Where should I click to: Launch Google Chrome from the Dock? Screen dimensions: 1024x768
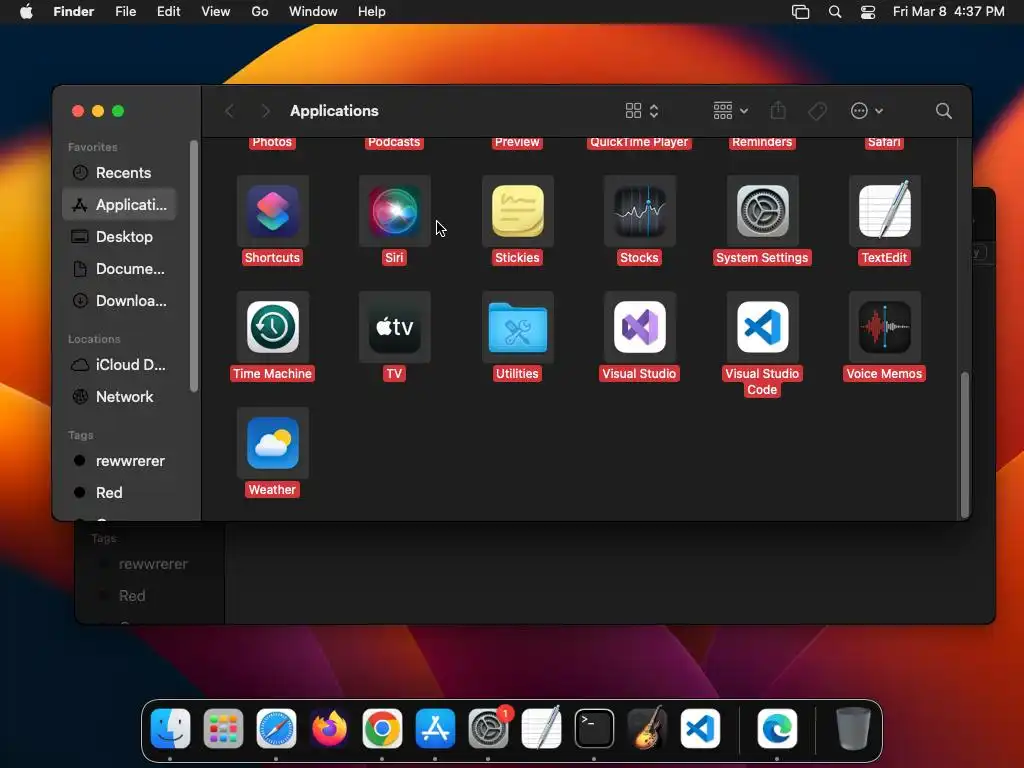(382, 728)
